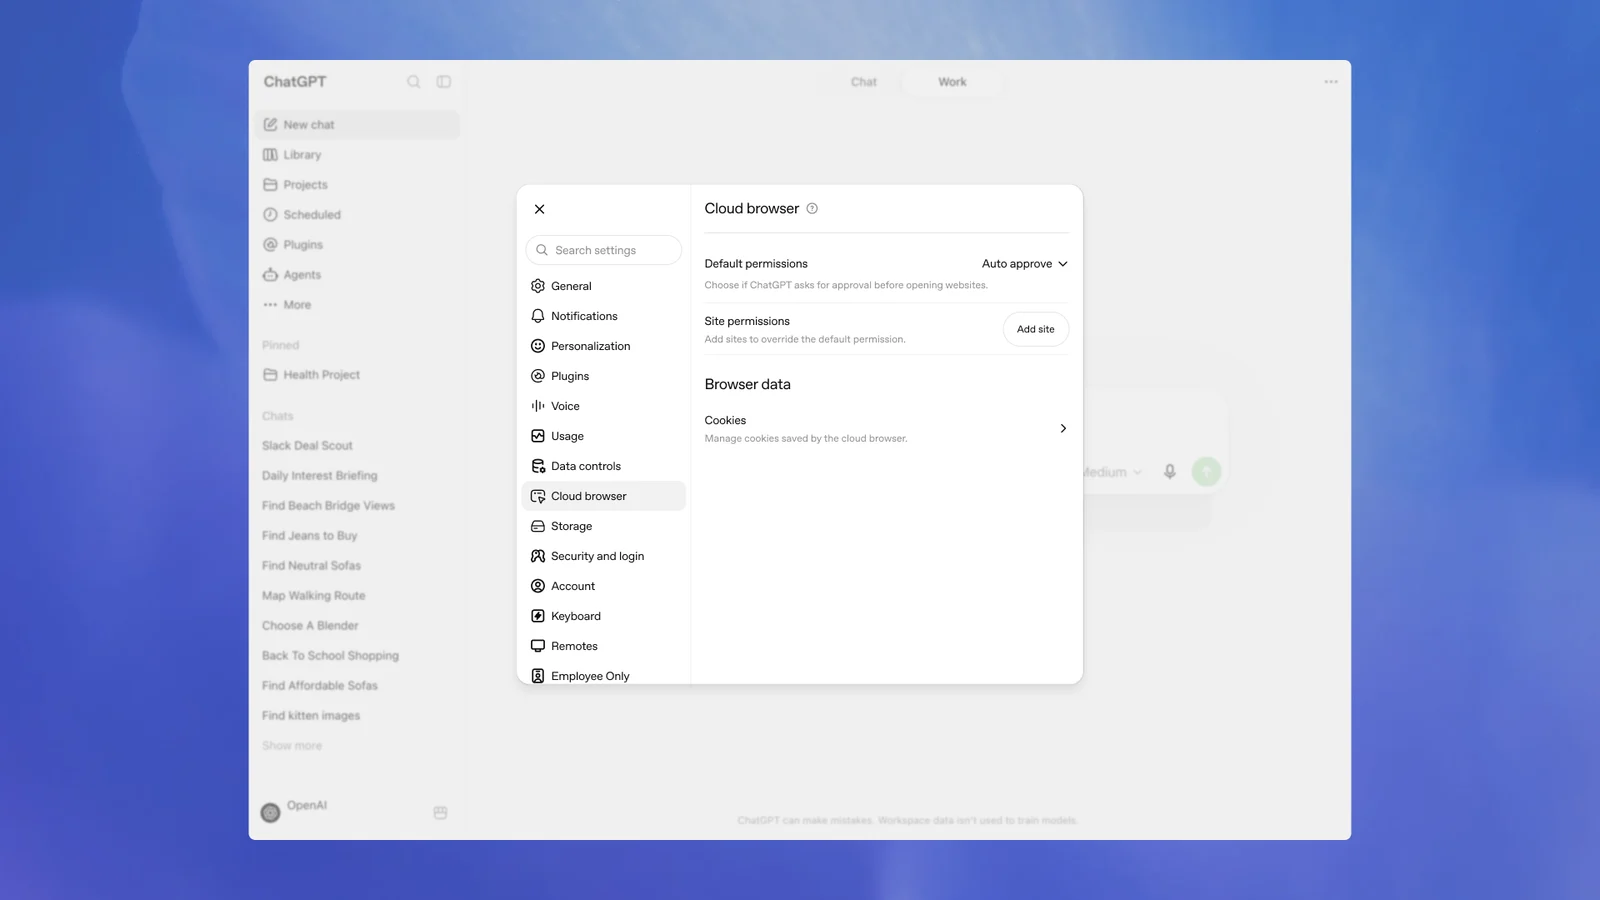The image size is (1600, 900).
Task: Open the Notifications settings section
Action: click(603, 316)
